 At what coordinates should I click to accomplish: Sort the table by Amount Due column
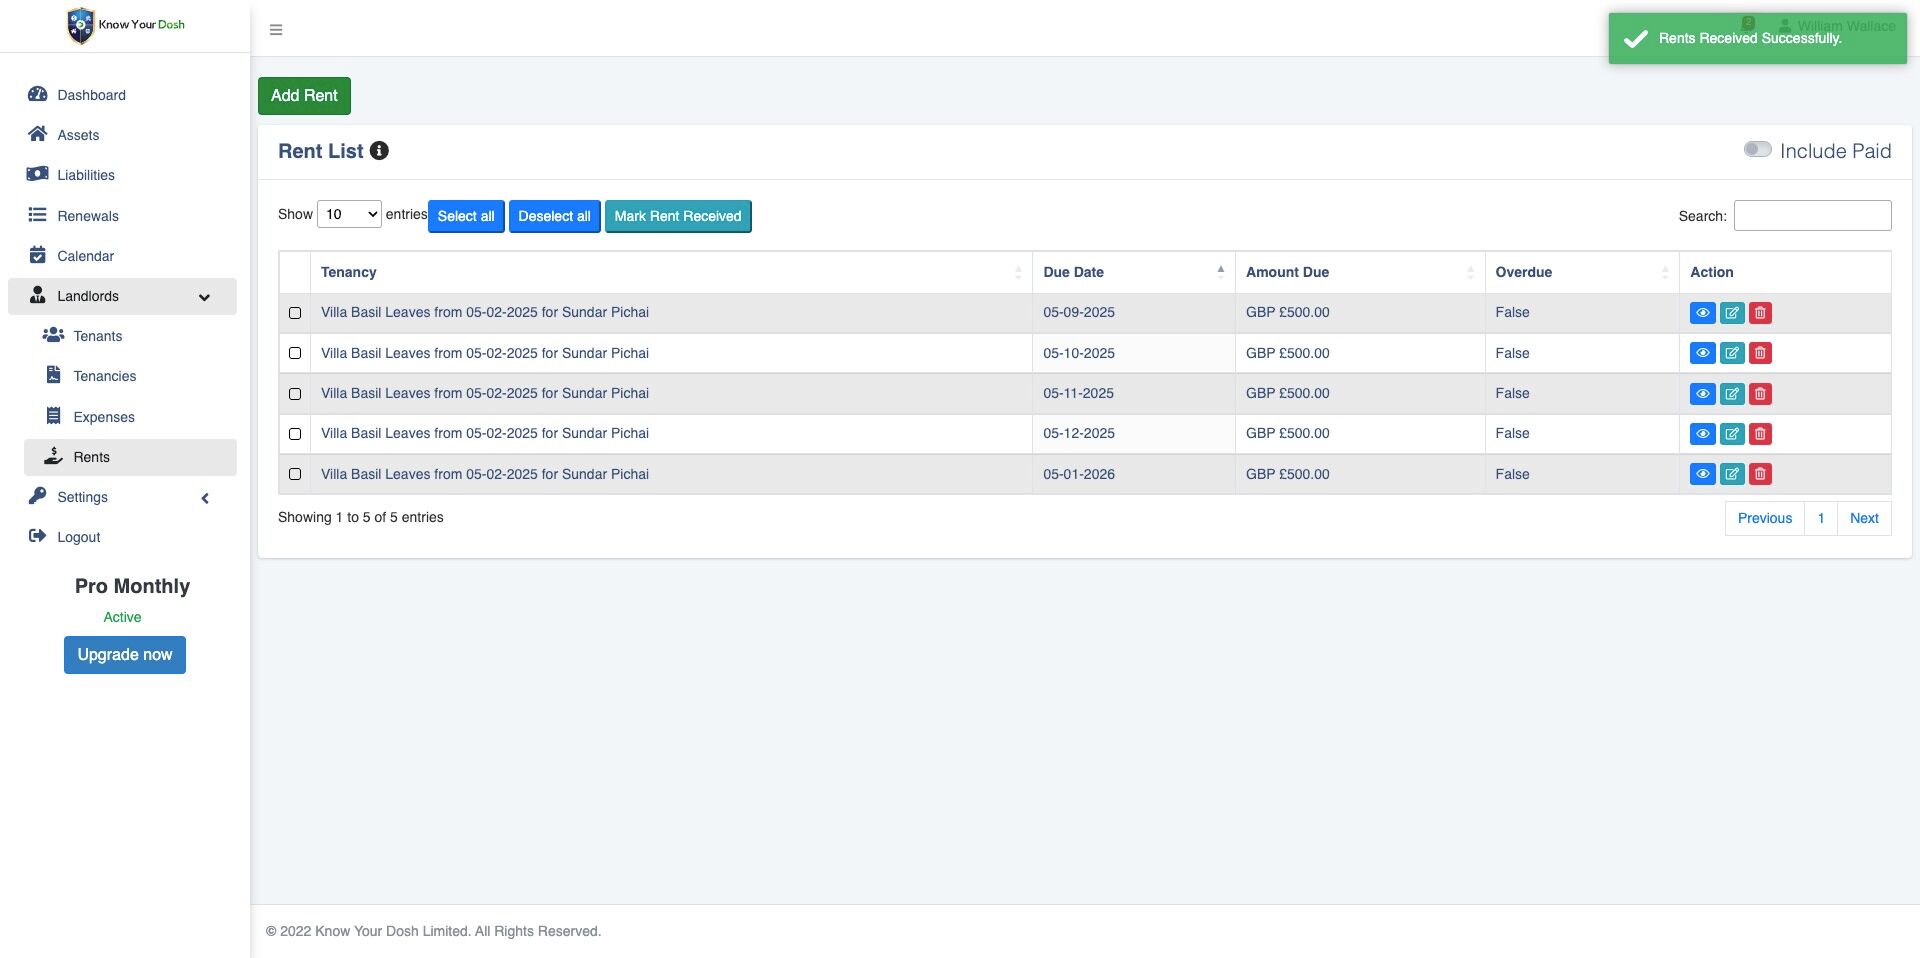[x=1360, y=272]
